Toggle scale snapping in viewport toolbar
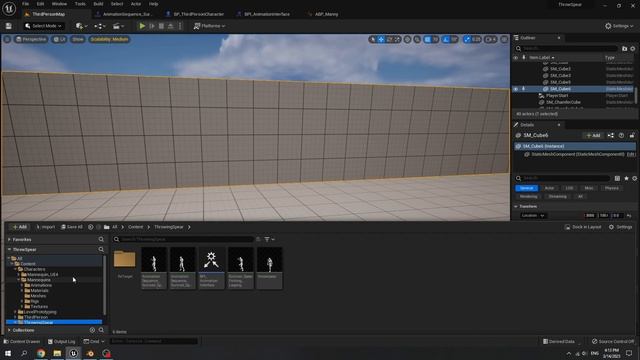640x360 pixels. pyautogui.click(x=467, y=40)
